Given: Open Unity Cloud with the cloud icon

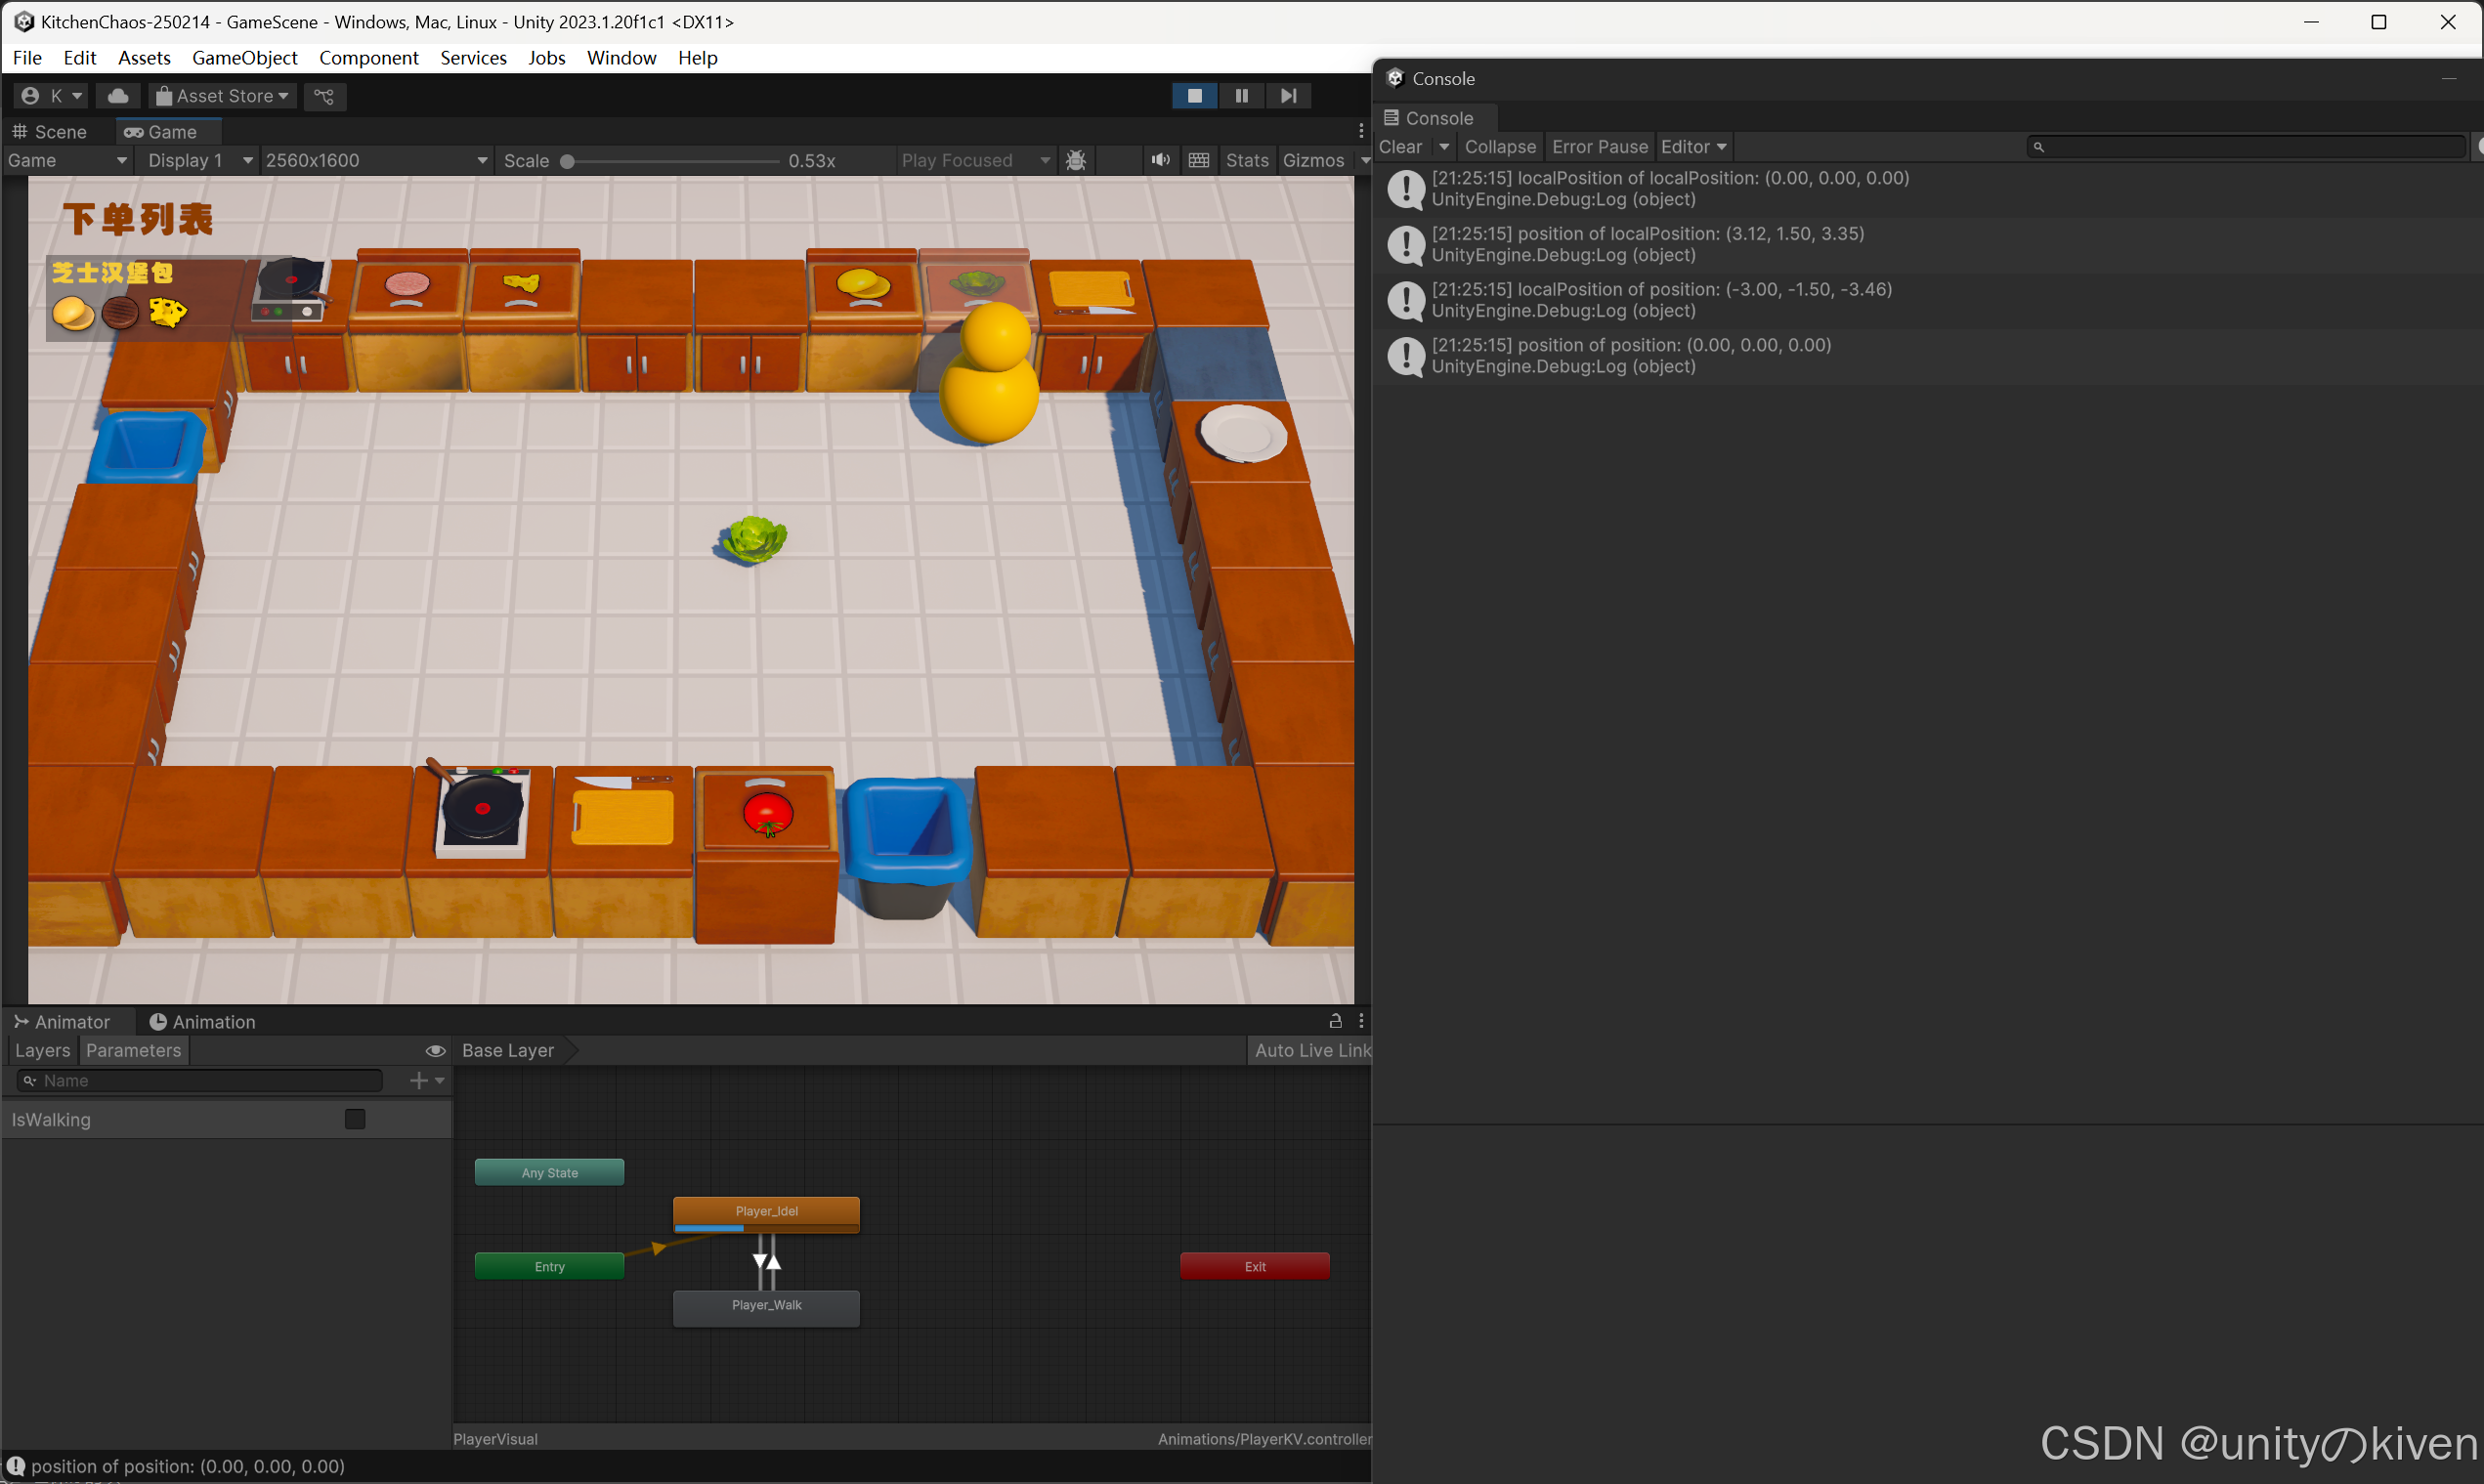Looking at the screenshot, I should point(117,95).
